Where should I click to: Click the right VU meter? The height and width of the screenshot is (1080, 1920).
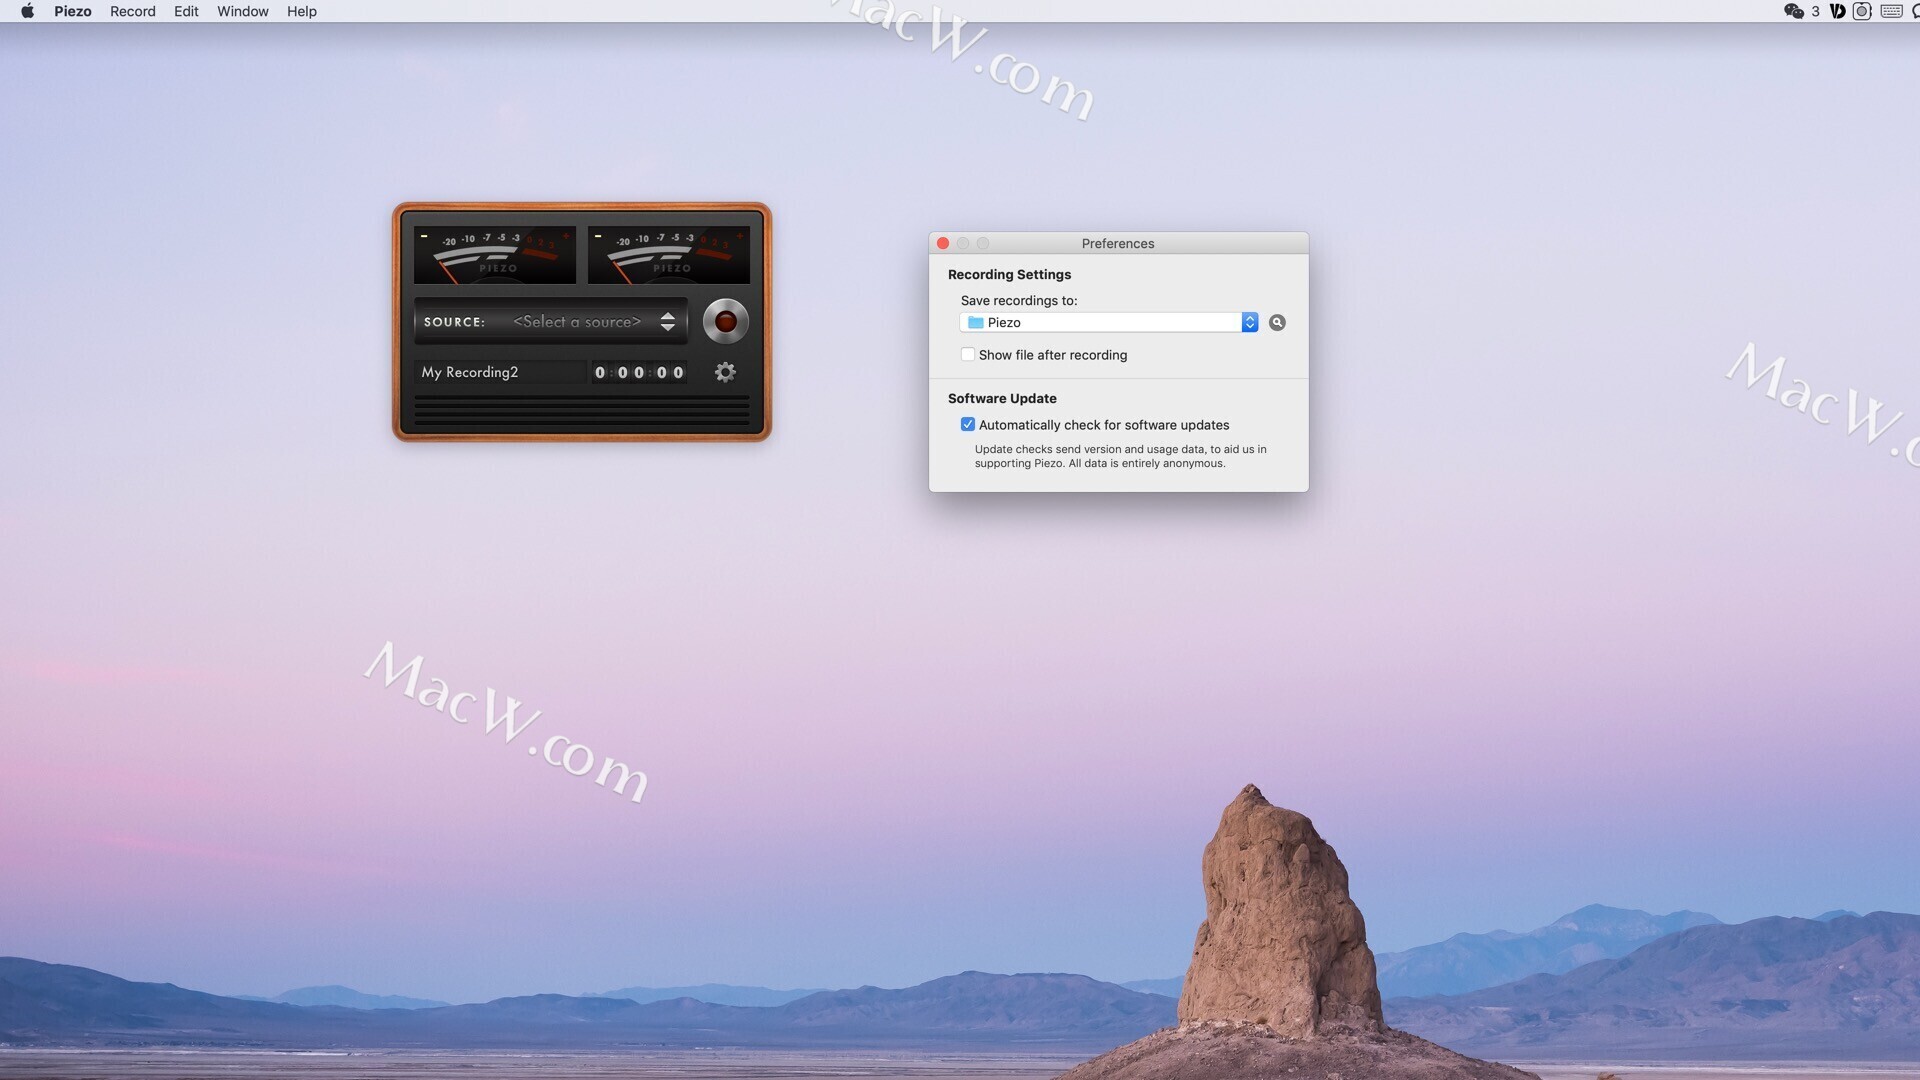tap(669, 255)
